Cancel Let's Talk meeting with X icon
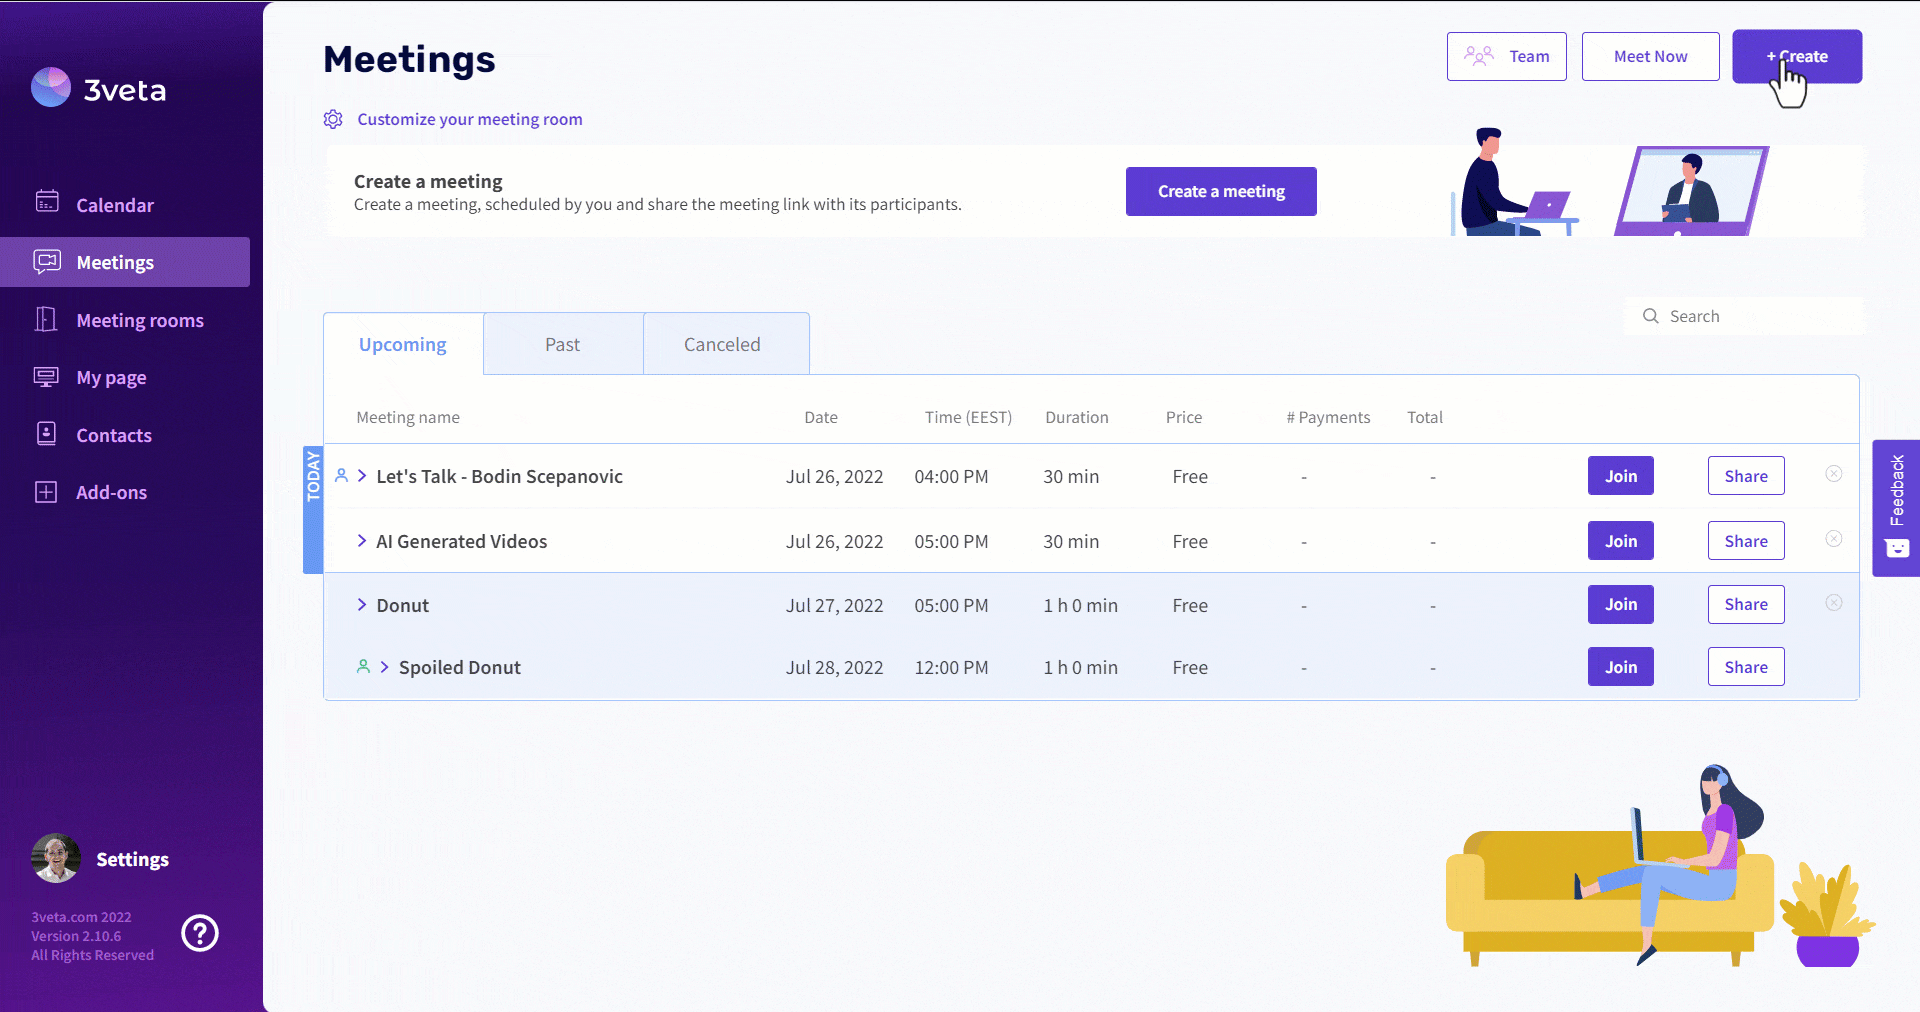 1834,474
